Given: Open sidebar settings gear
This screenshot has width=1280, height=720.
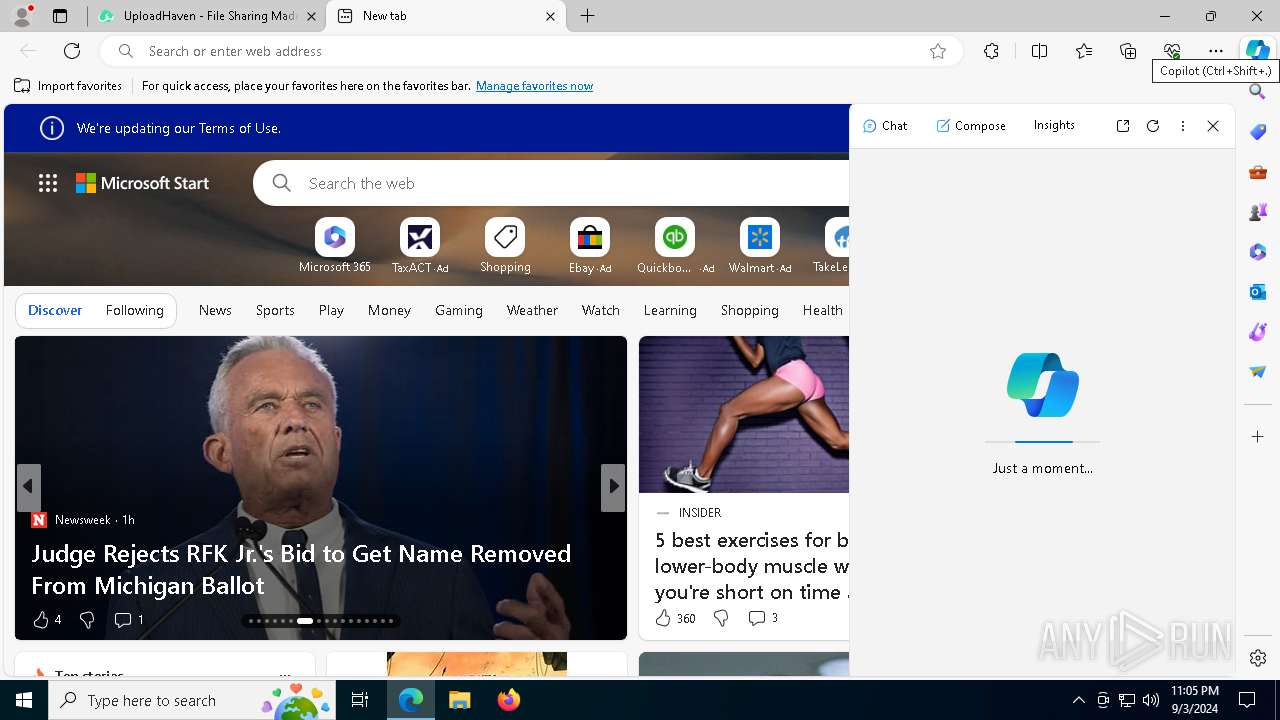Looking at the screenshot, I should point(1258,658).
